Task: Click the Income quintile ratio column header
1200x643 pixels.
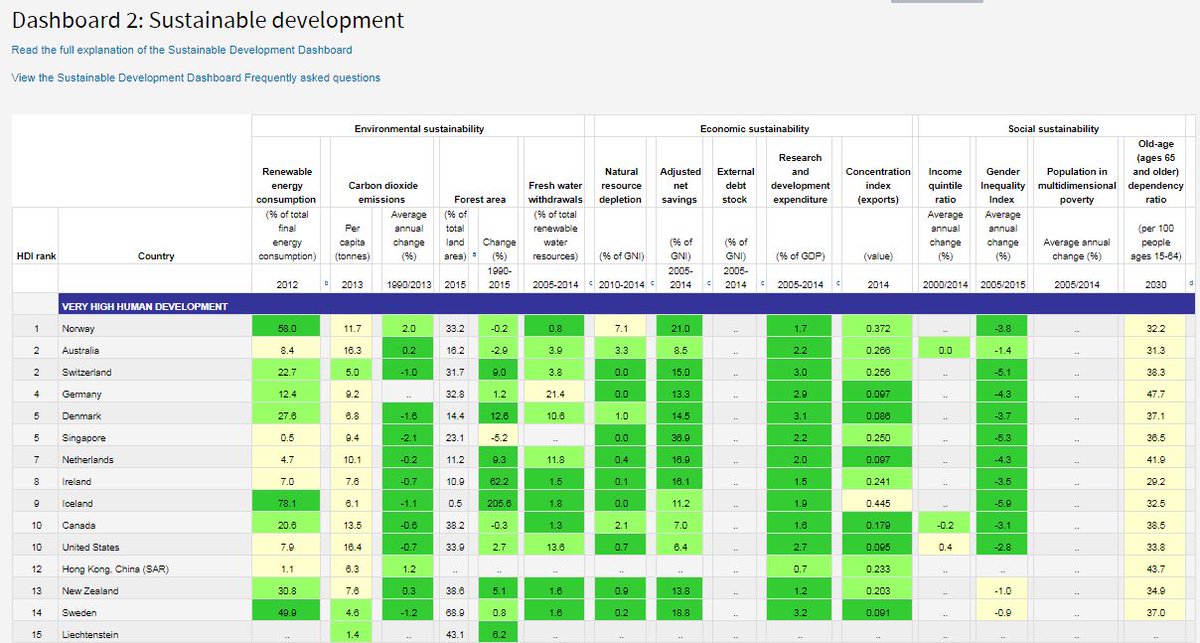Action: [x=945, y=186]
